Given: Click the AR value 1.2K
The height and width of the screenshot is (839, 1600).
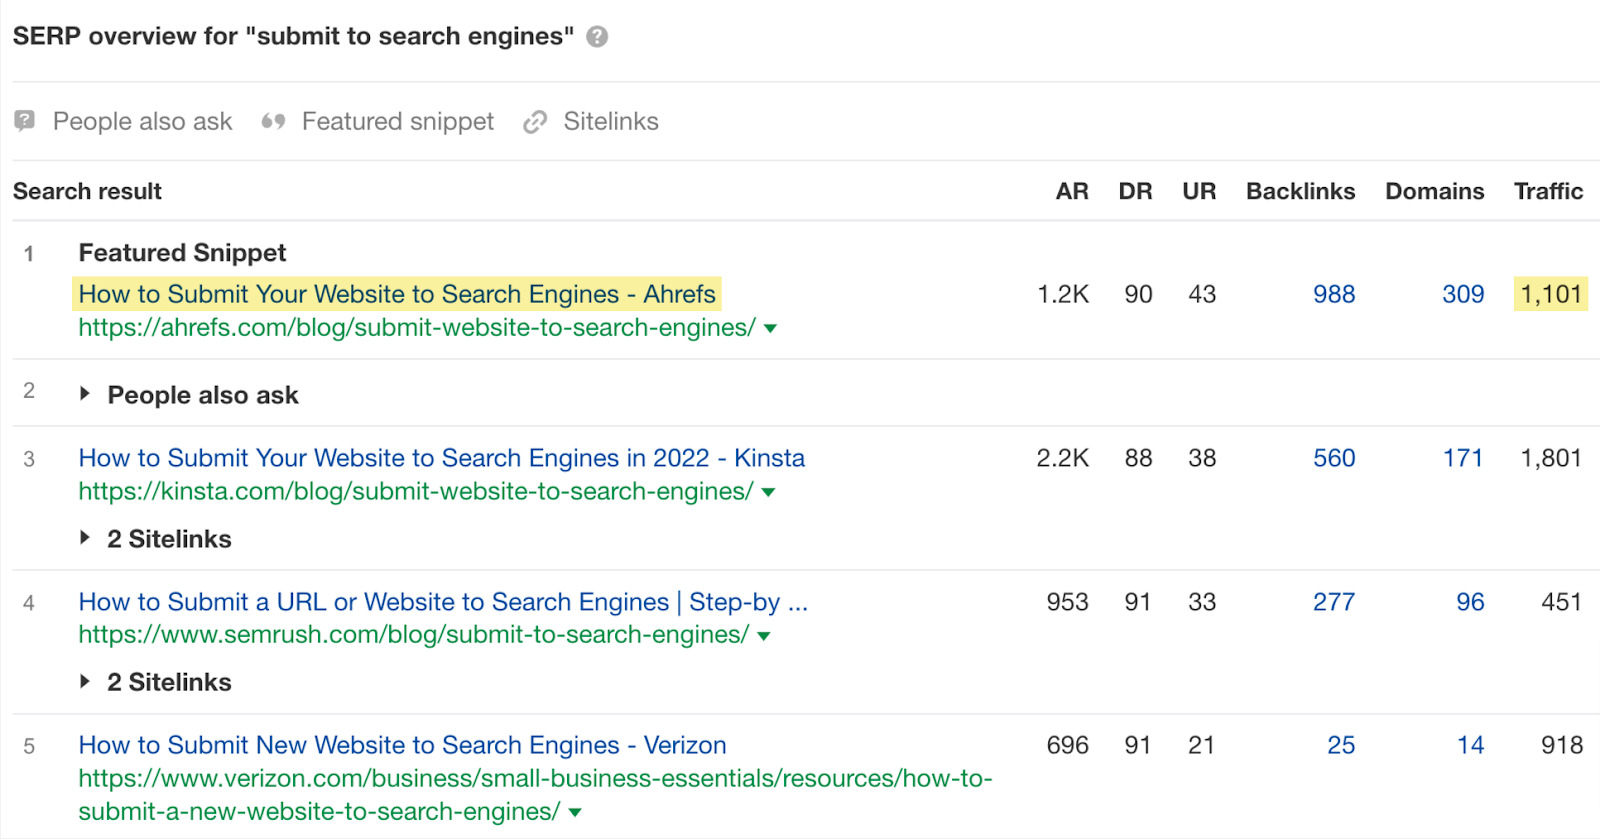Looking at the screenshot, I should click(x=1063, y=294).
